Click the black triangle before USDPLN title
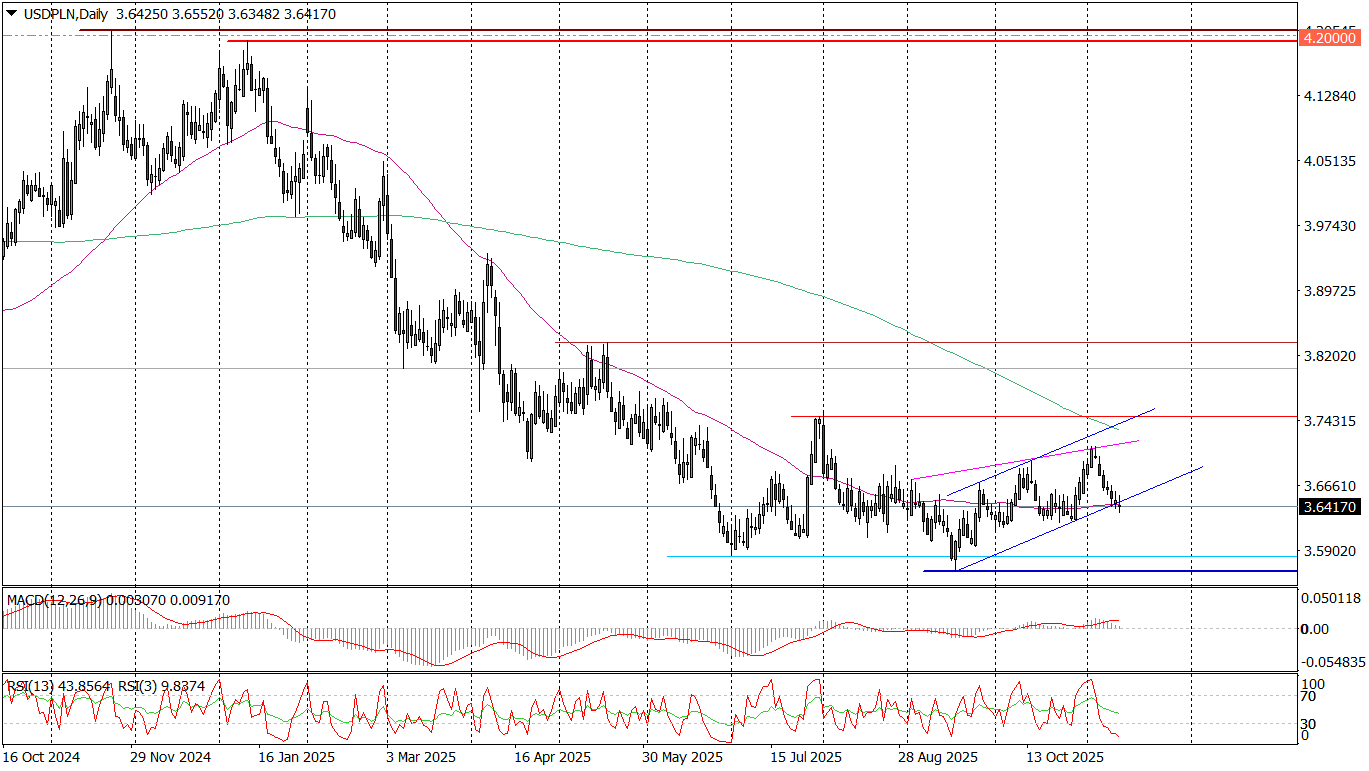This screenshot has height=771, width=1369. [x=11, y=13]
